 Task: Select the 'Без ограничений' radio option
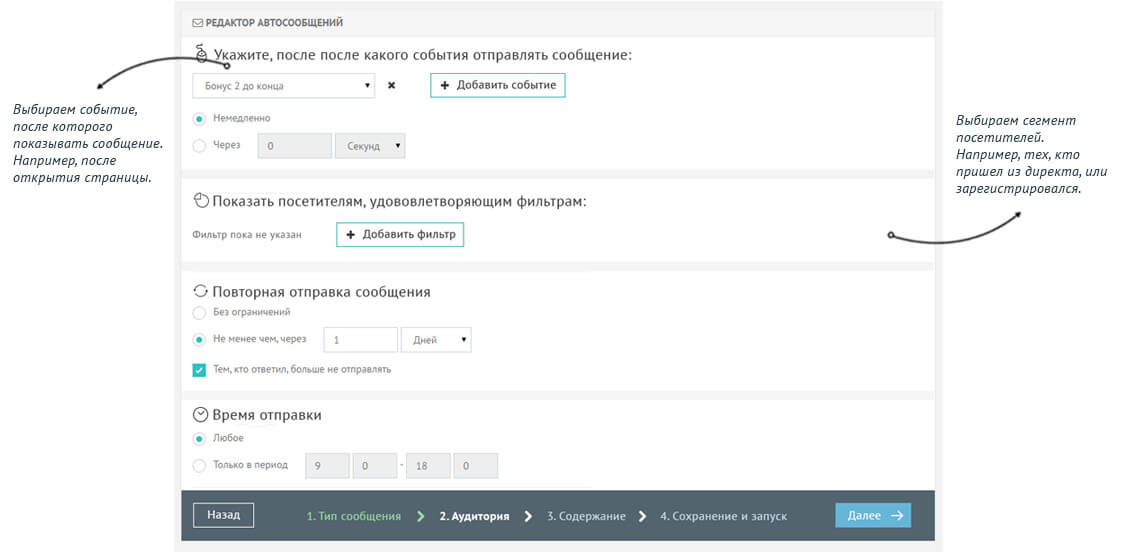(200, 313)
